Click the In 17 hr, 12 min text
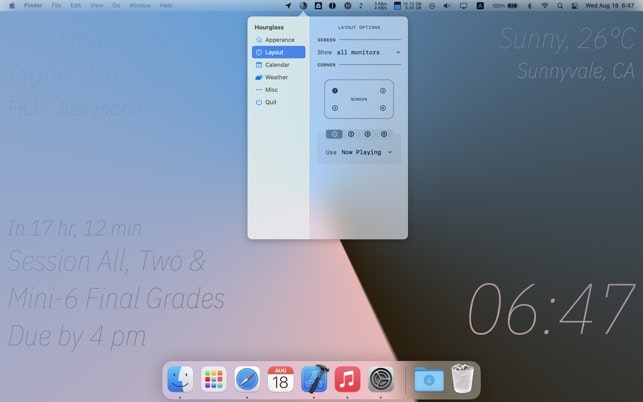Screen dimensions: 643x402 pos(75,228)
